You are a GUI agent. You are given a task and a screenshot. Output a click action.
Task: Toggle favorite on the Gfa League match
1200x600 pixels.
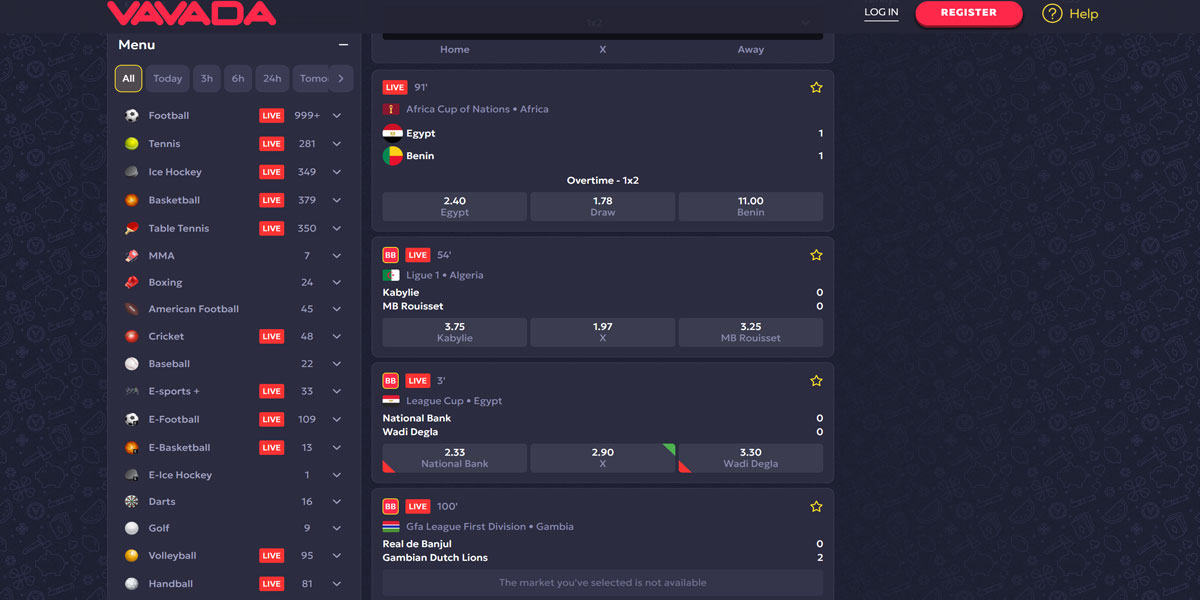(x=816, y=506)
